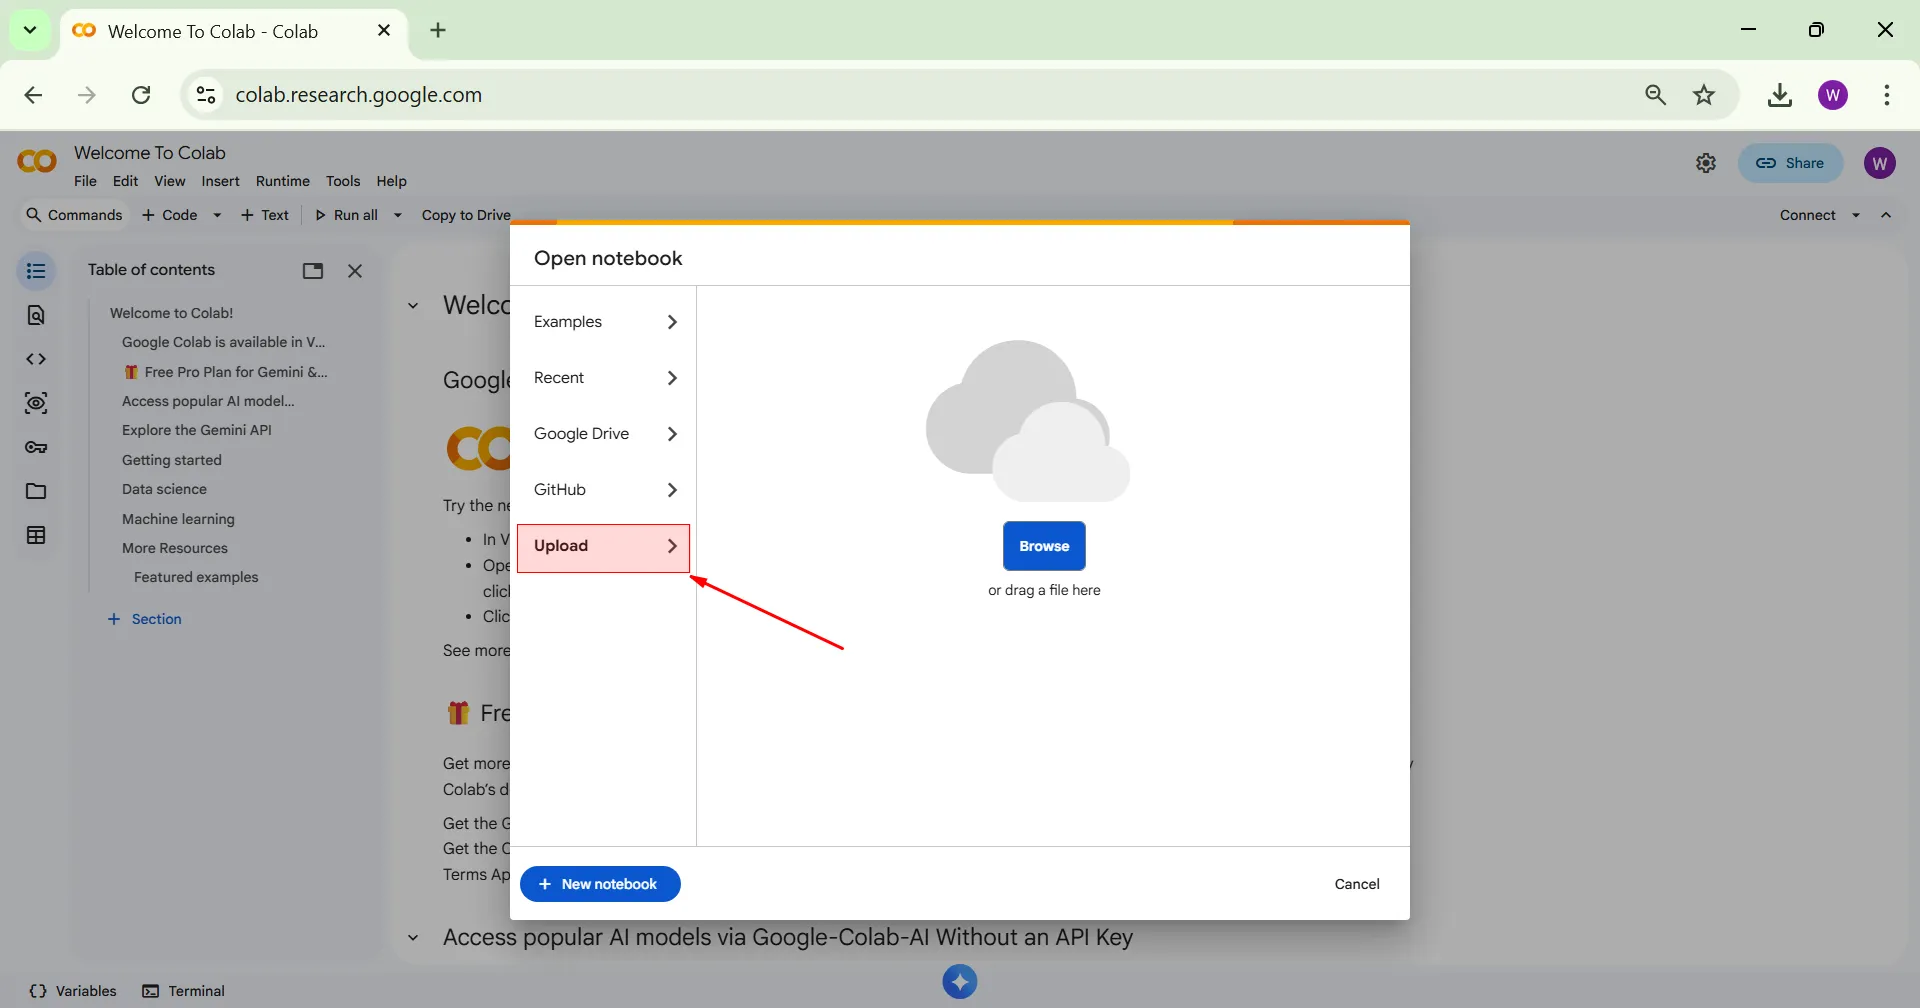The height and width of the screenshot is (1008, 1920).
Task: Collapse the header with the caret icon
Action: pos(1886,215)
